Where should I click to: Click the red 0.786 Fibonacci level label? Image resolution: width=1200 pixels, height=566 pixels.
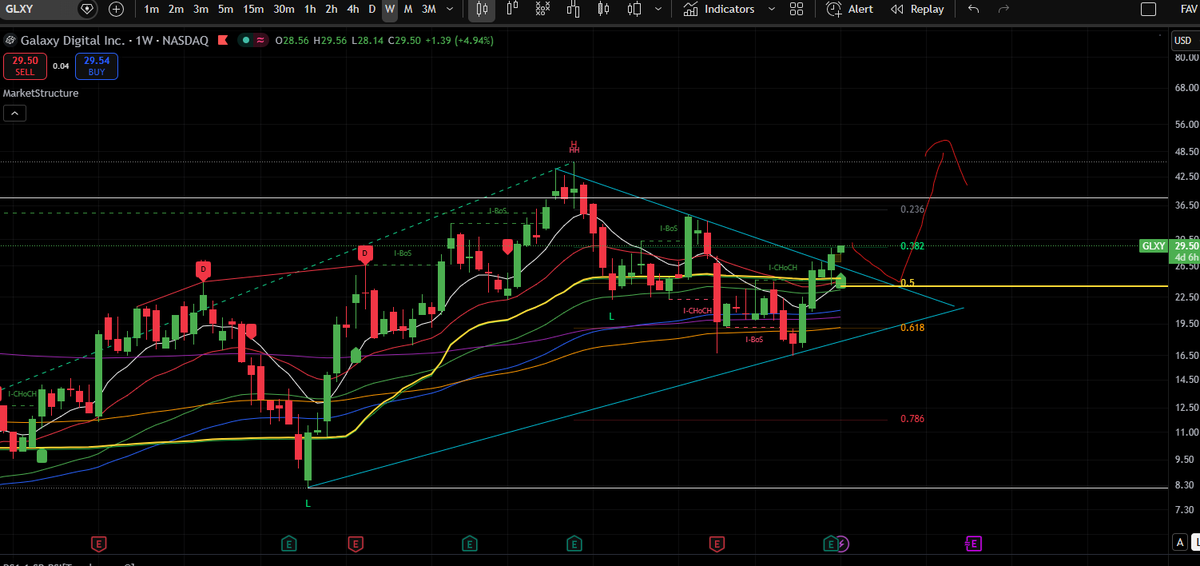912,418
